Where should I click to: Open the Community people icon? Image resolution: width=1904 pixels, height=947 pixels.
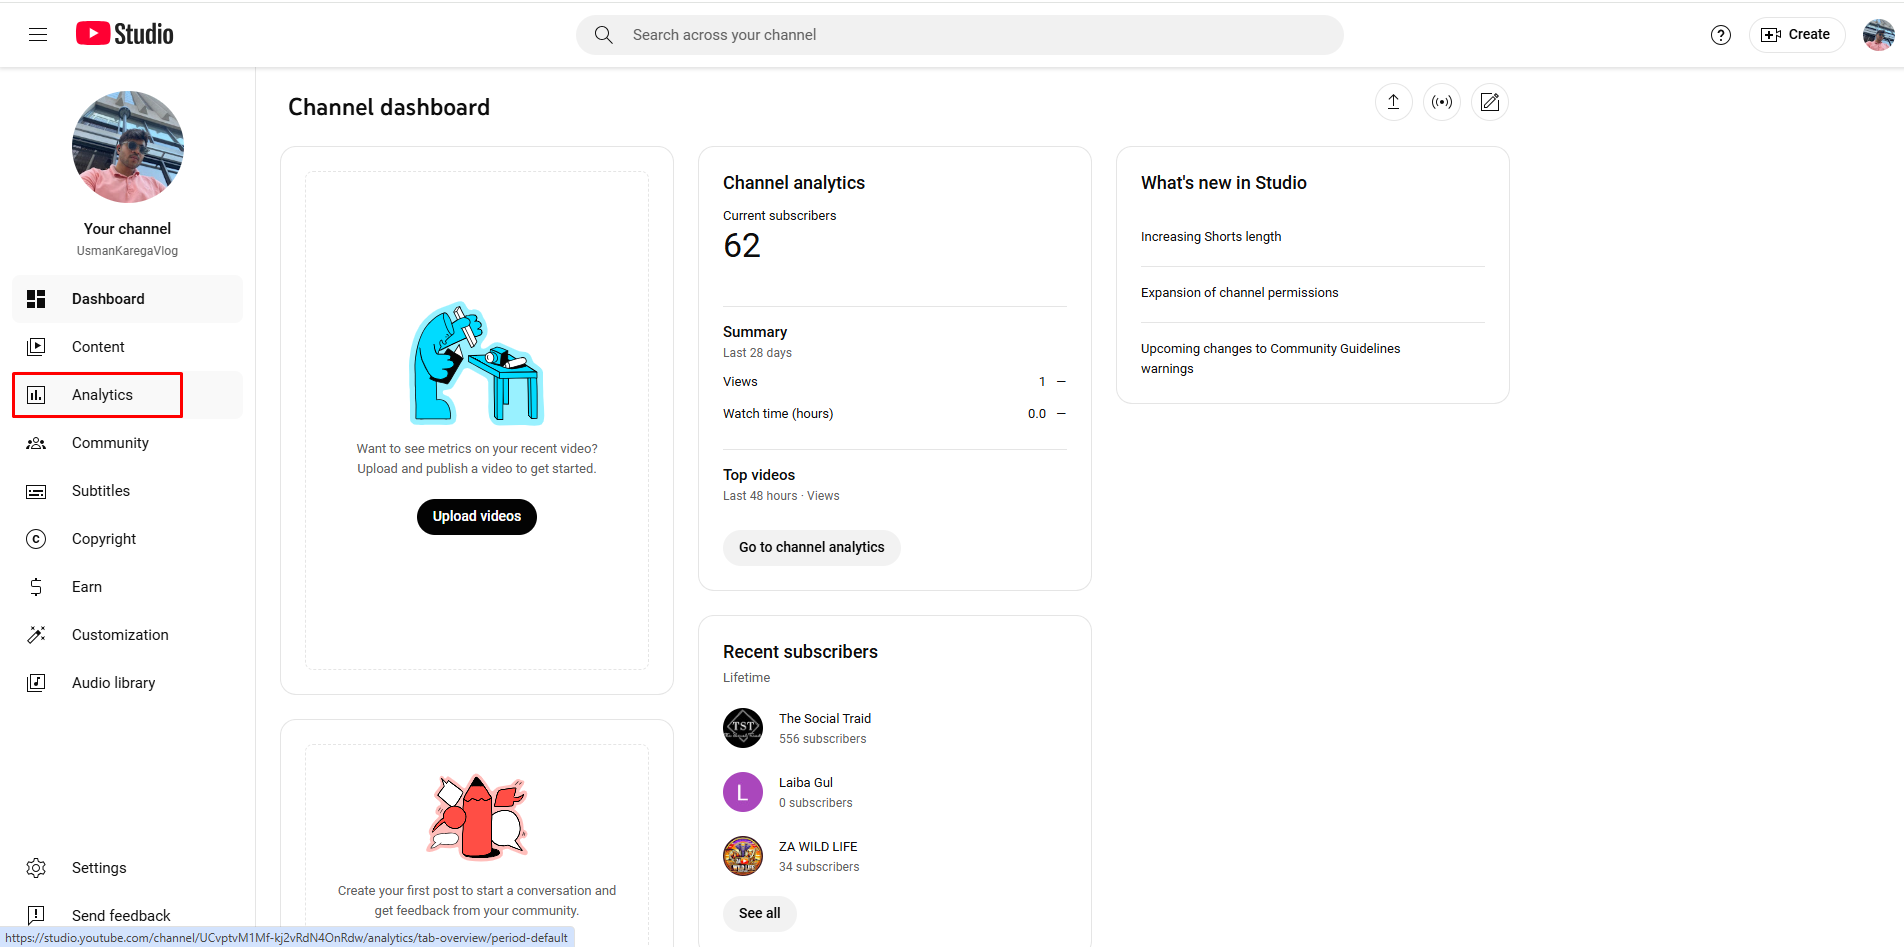click(36, 442)
